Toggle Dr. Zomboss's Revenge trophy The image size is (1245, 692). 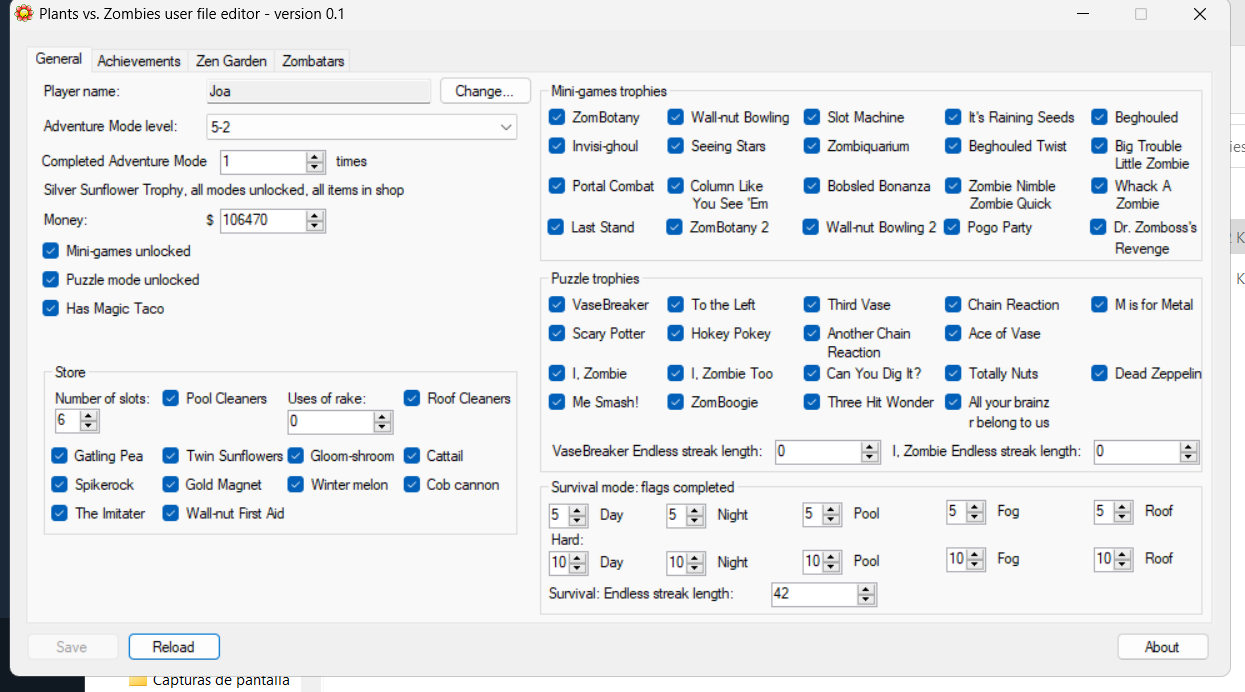(1098, 228)
